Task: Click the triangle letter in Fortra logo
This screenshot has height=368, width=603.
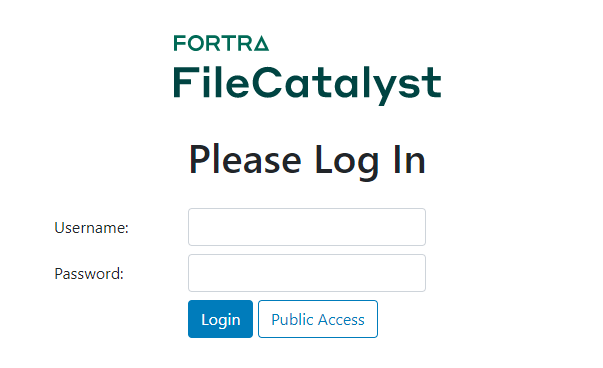Action: 261,43
